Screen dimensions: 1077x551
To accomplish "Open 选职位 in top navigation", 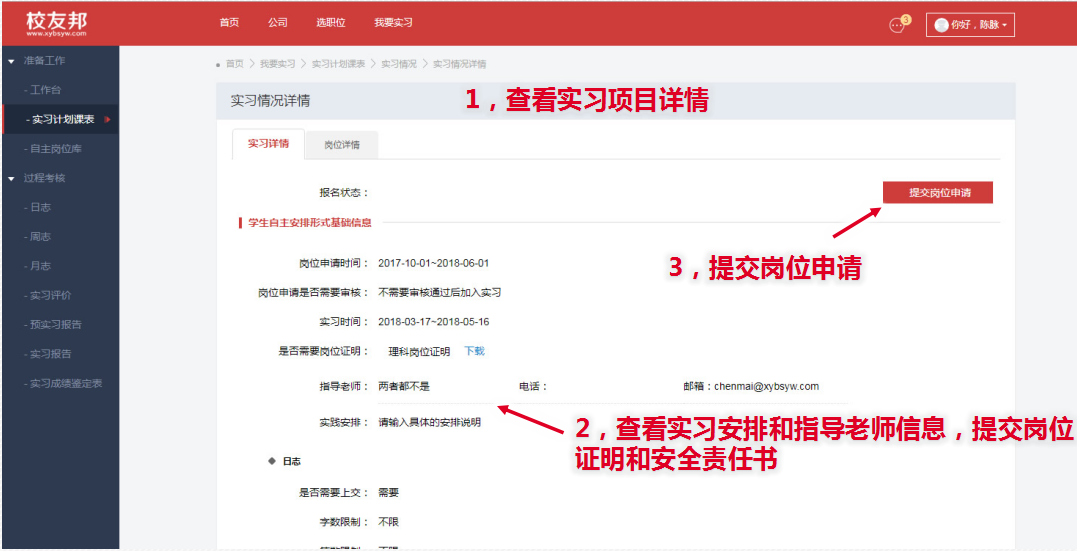I will tap(330, 23).
